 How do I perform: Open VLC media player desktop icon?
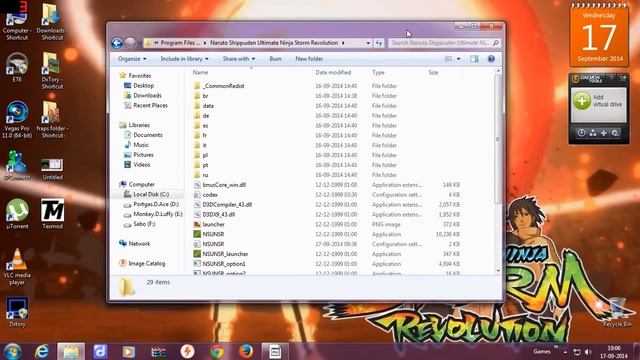17,267
